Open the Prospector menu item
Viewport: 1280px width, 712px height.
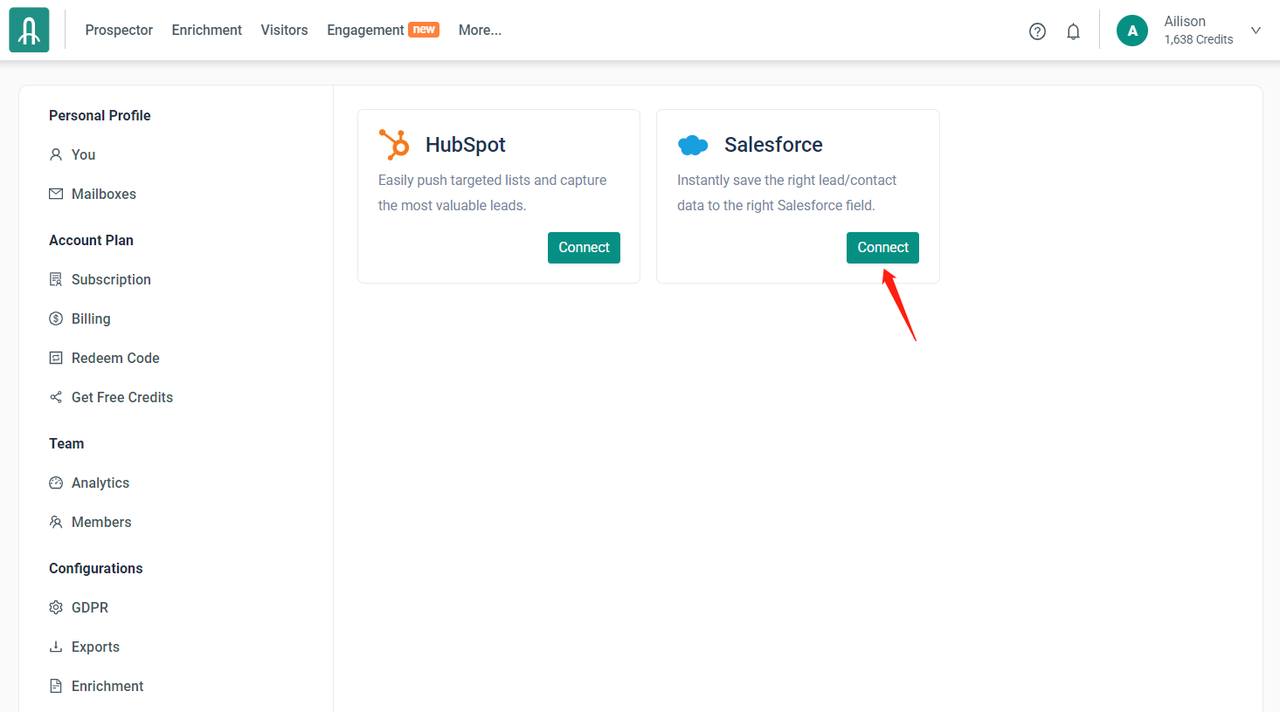coord(119,30)
